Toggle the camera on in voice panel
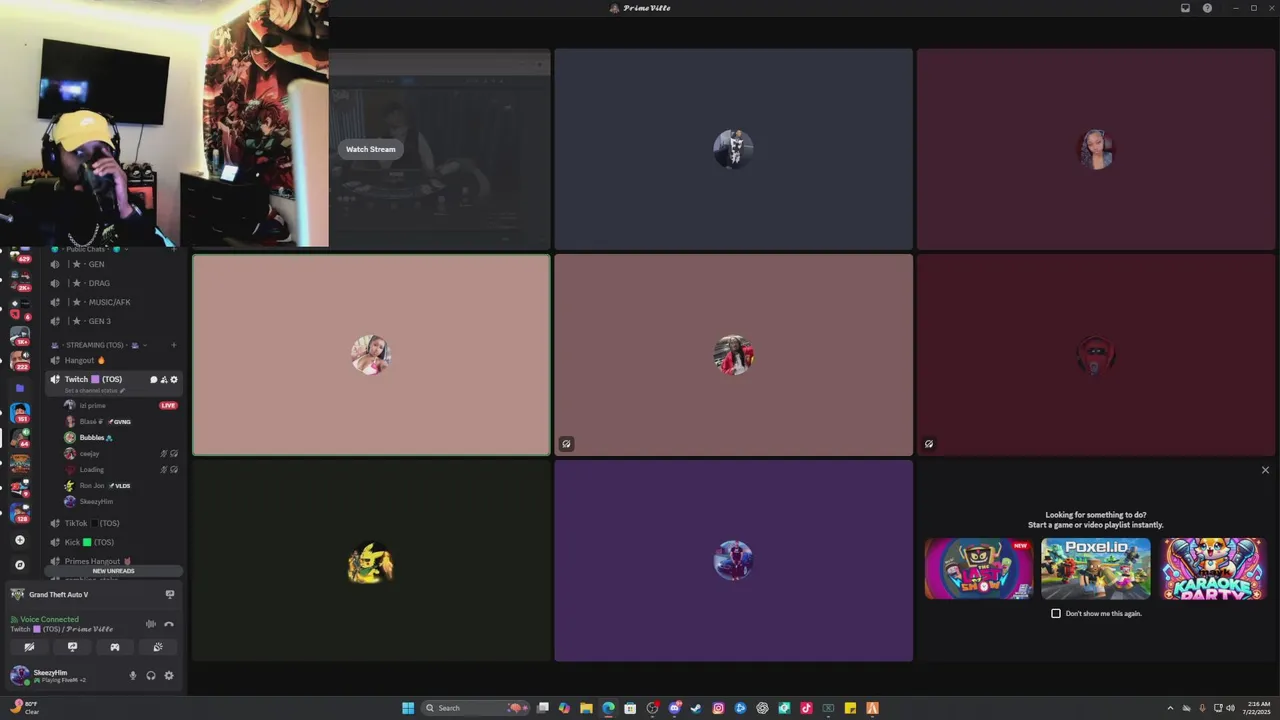 (29, 647)
